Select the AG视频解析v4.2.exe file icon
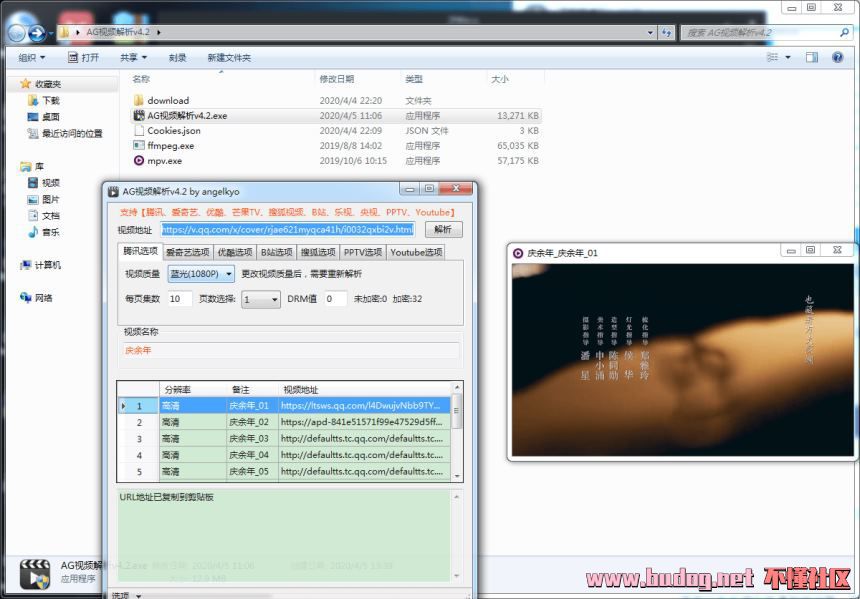Screen dimensions: 860x599 coord(139,115)
